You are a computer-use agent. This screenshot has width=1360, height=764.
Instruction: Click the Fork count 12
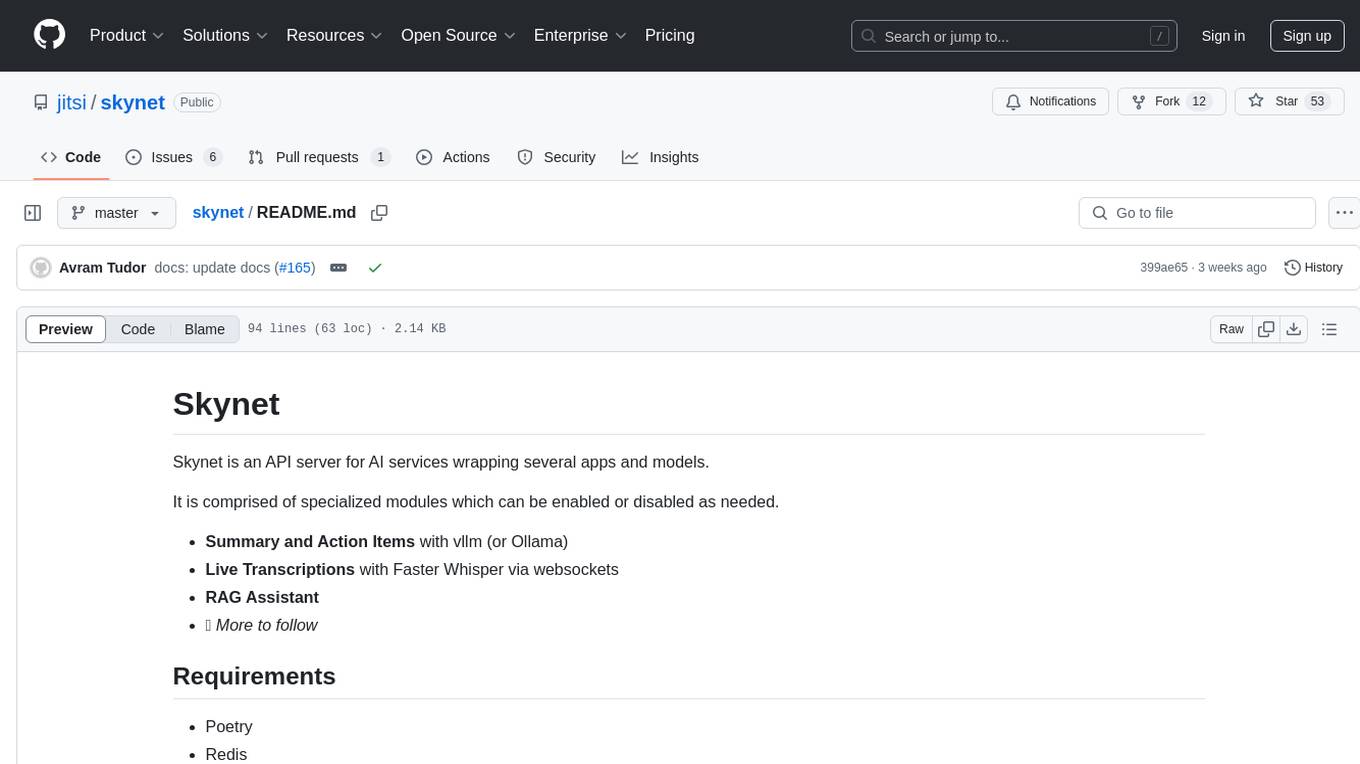pos(1199,102)
